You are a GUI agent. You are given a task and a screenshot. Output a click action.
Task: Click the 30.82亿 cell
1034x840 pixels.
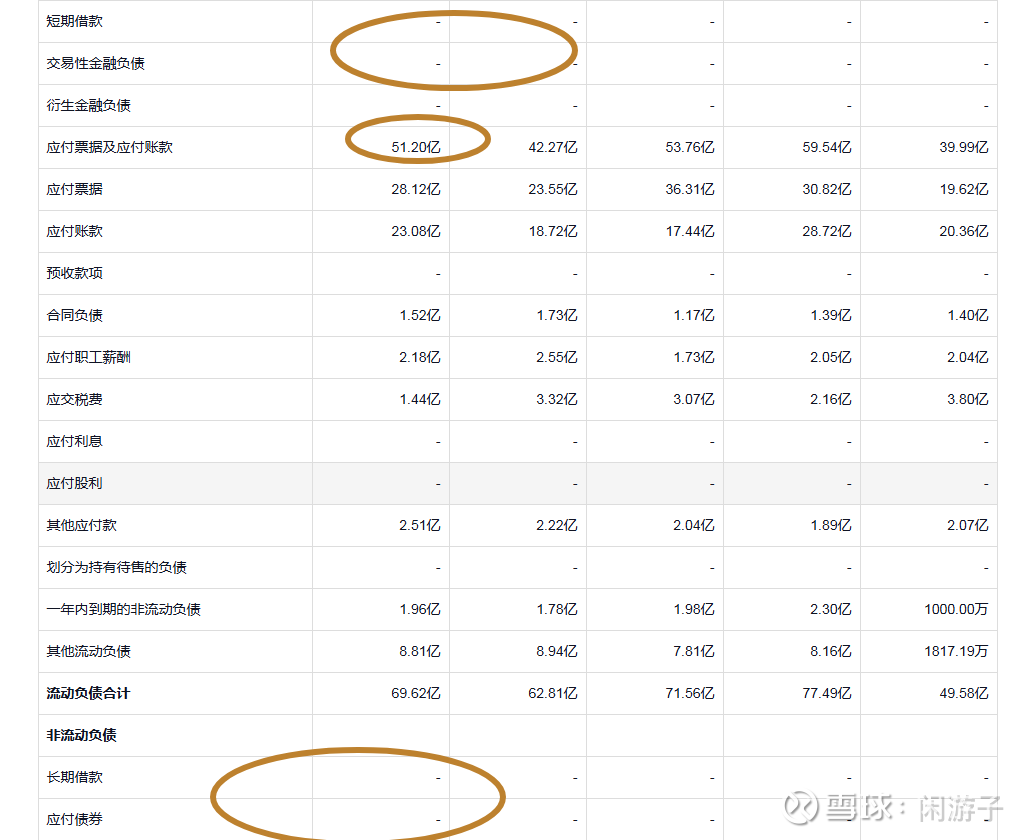click(827, 189)
